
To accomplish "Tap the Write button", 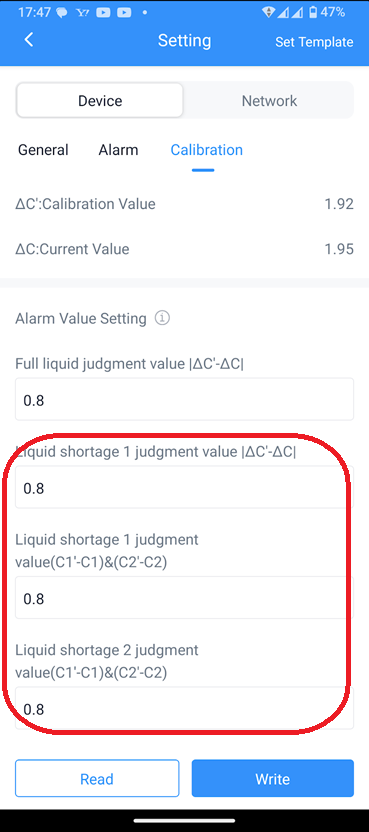I will point(272,778).
